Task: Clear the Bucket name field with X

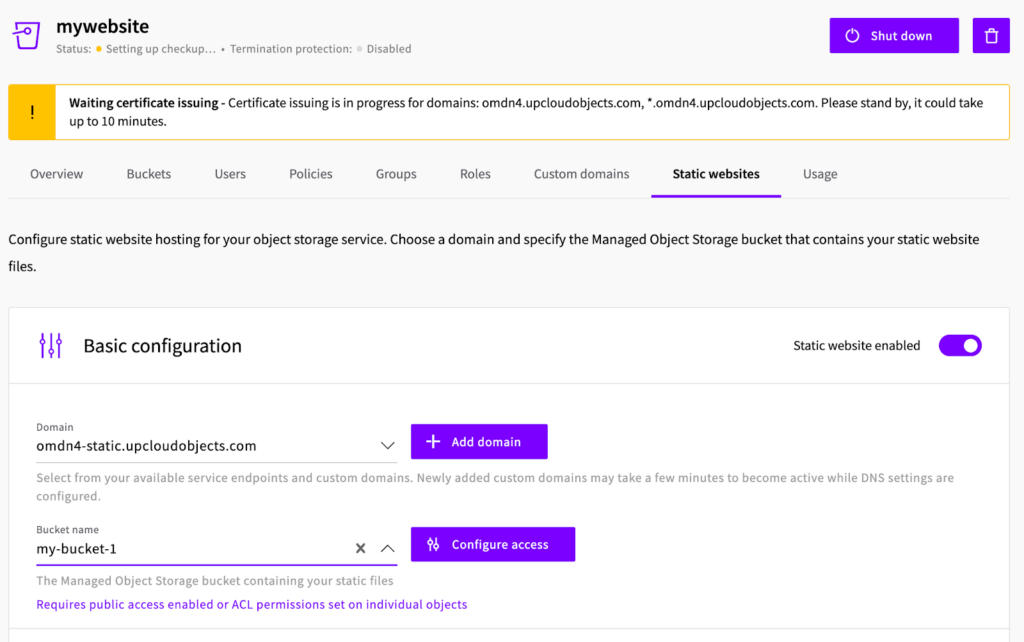Action: 360,548
